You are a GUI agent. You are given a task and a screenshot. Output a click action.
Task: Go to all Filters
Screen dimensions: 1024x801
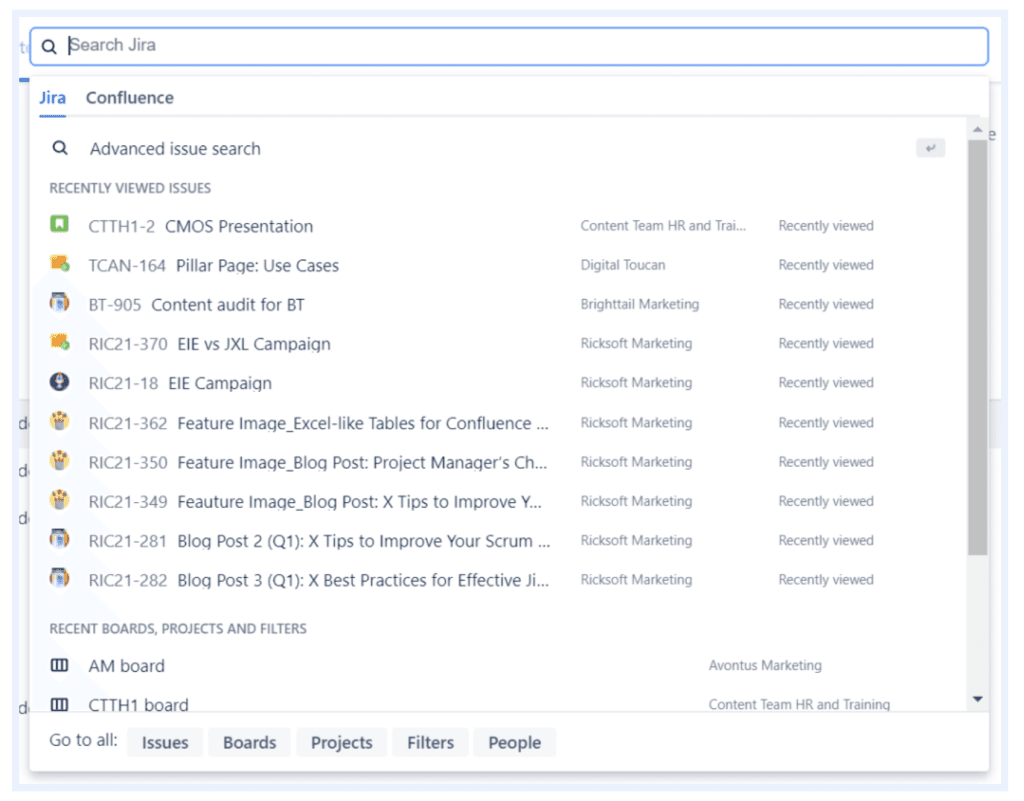click(x=430, y=742)
